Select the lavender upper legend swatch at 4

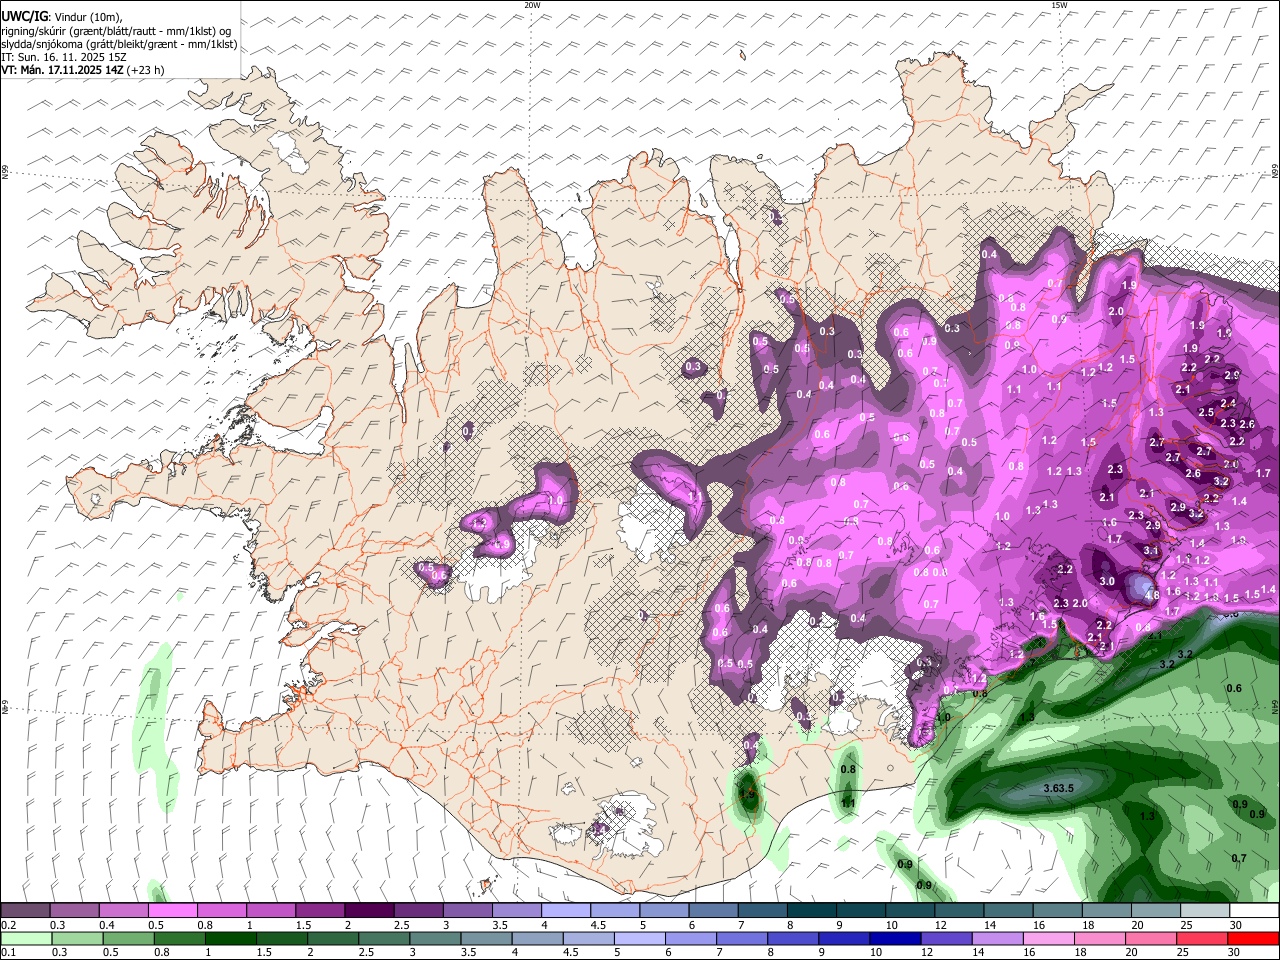565,910
